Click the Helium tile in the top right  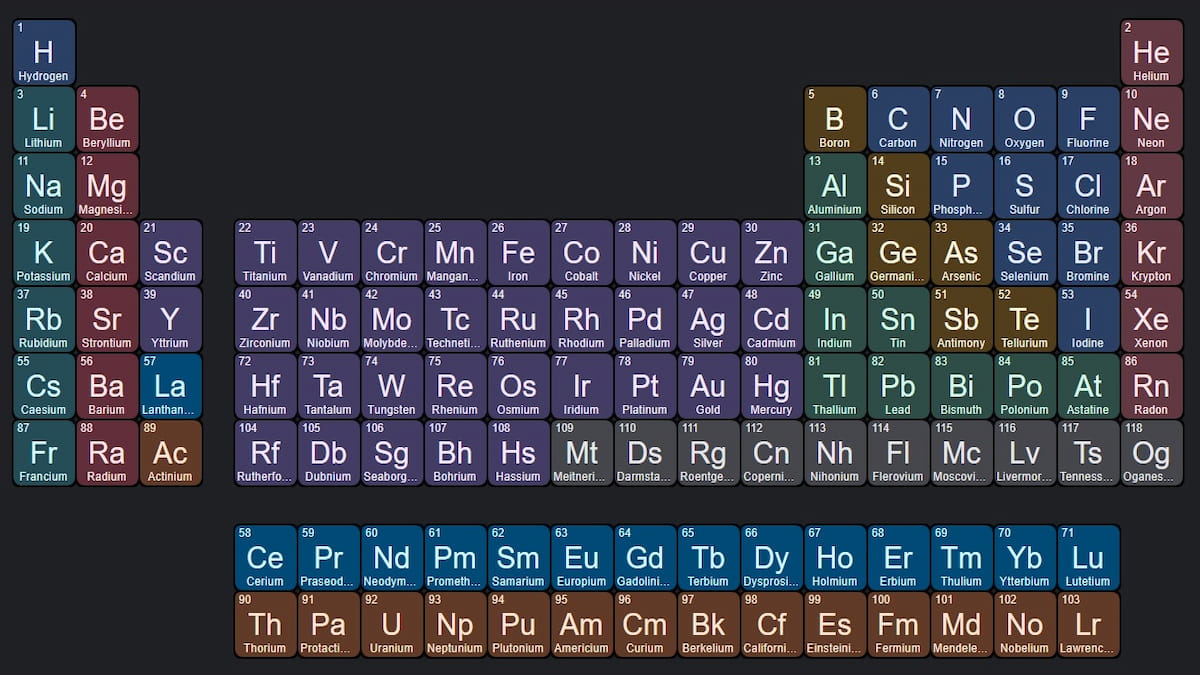click(x=1152, y=52)
